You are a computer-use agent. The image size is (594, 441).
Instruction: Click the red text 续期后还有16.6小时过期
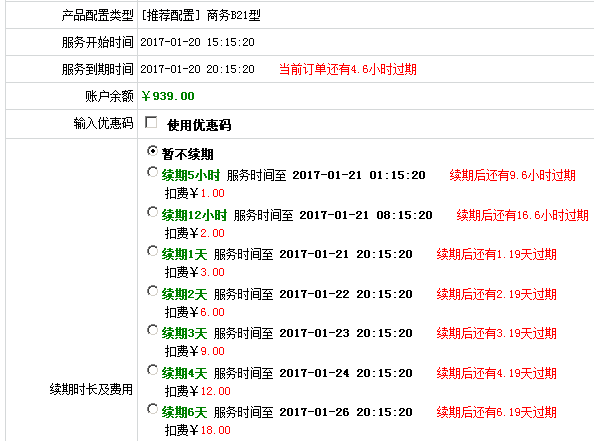pyautogui.click(x=522, y=215)
